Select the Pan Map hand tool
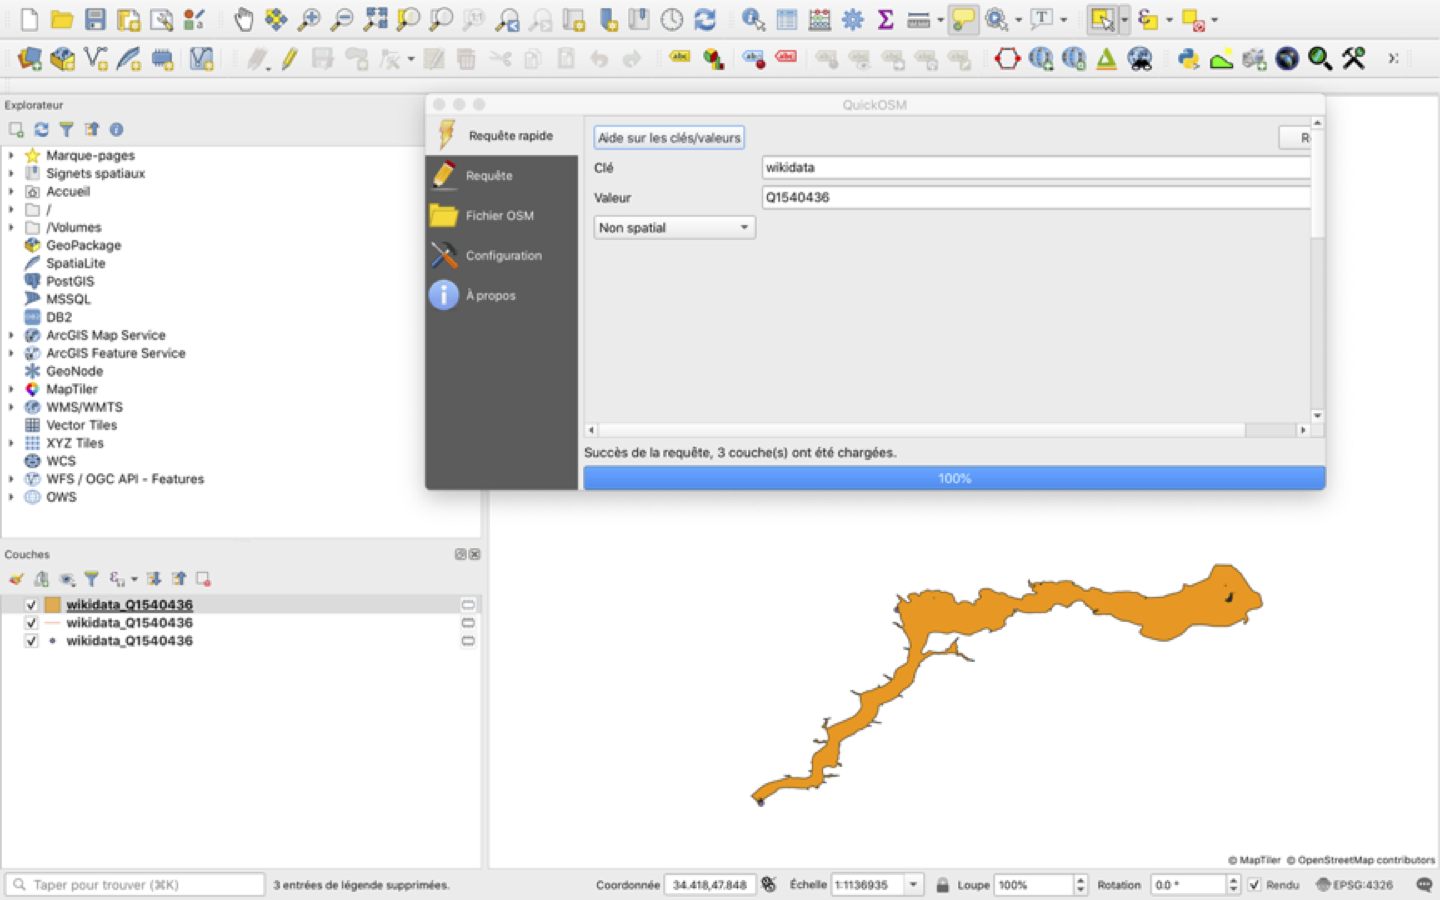 (243, 19)
